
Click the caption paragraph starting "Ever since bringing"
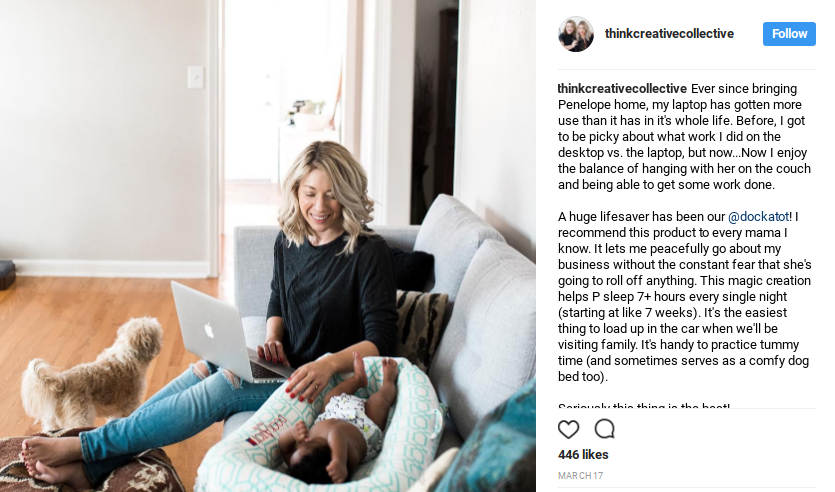click(x=684, y=136)
